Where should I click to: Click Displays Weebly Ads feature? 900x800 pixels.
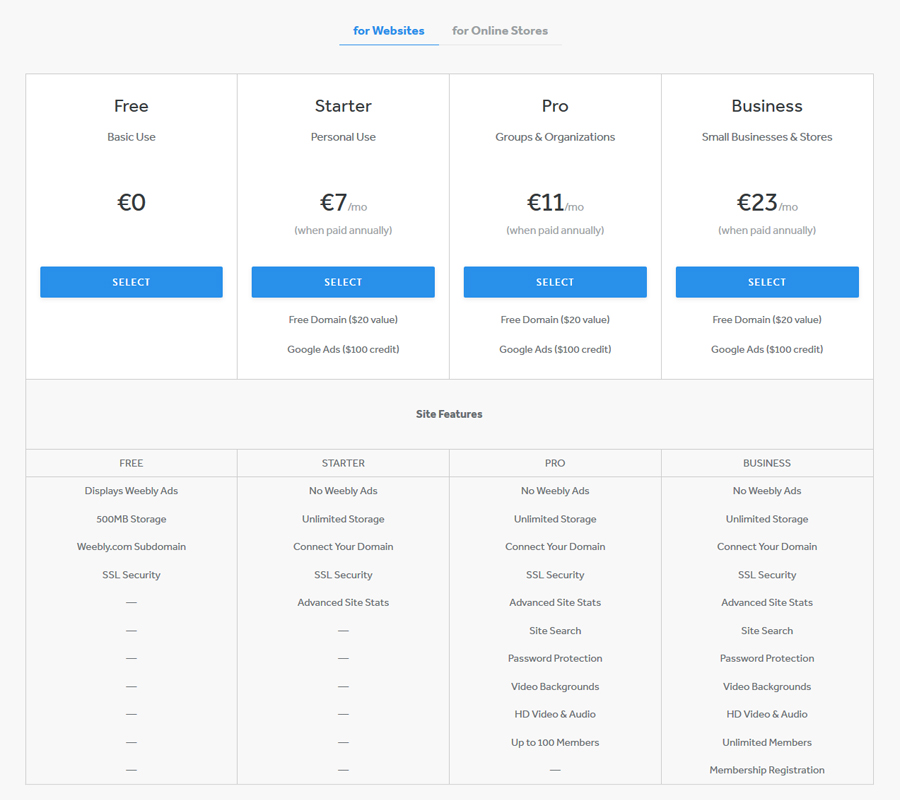pyautogui.click(x=131, y=491)
